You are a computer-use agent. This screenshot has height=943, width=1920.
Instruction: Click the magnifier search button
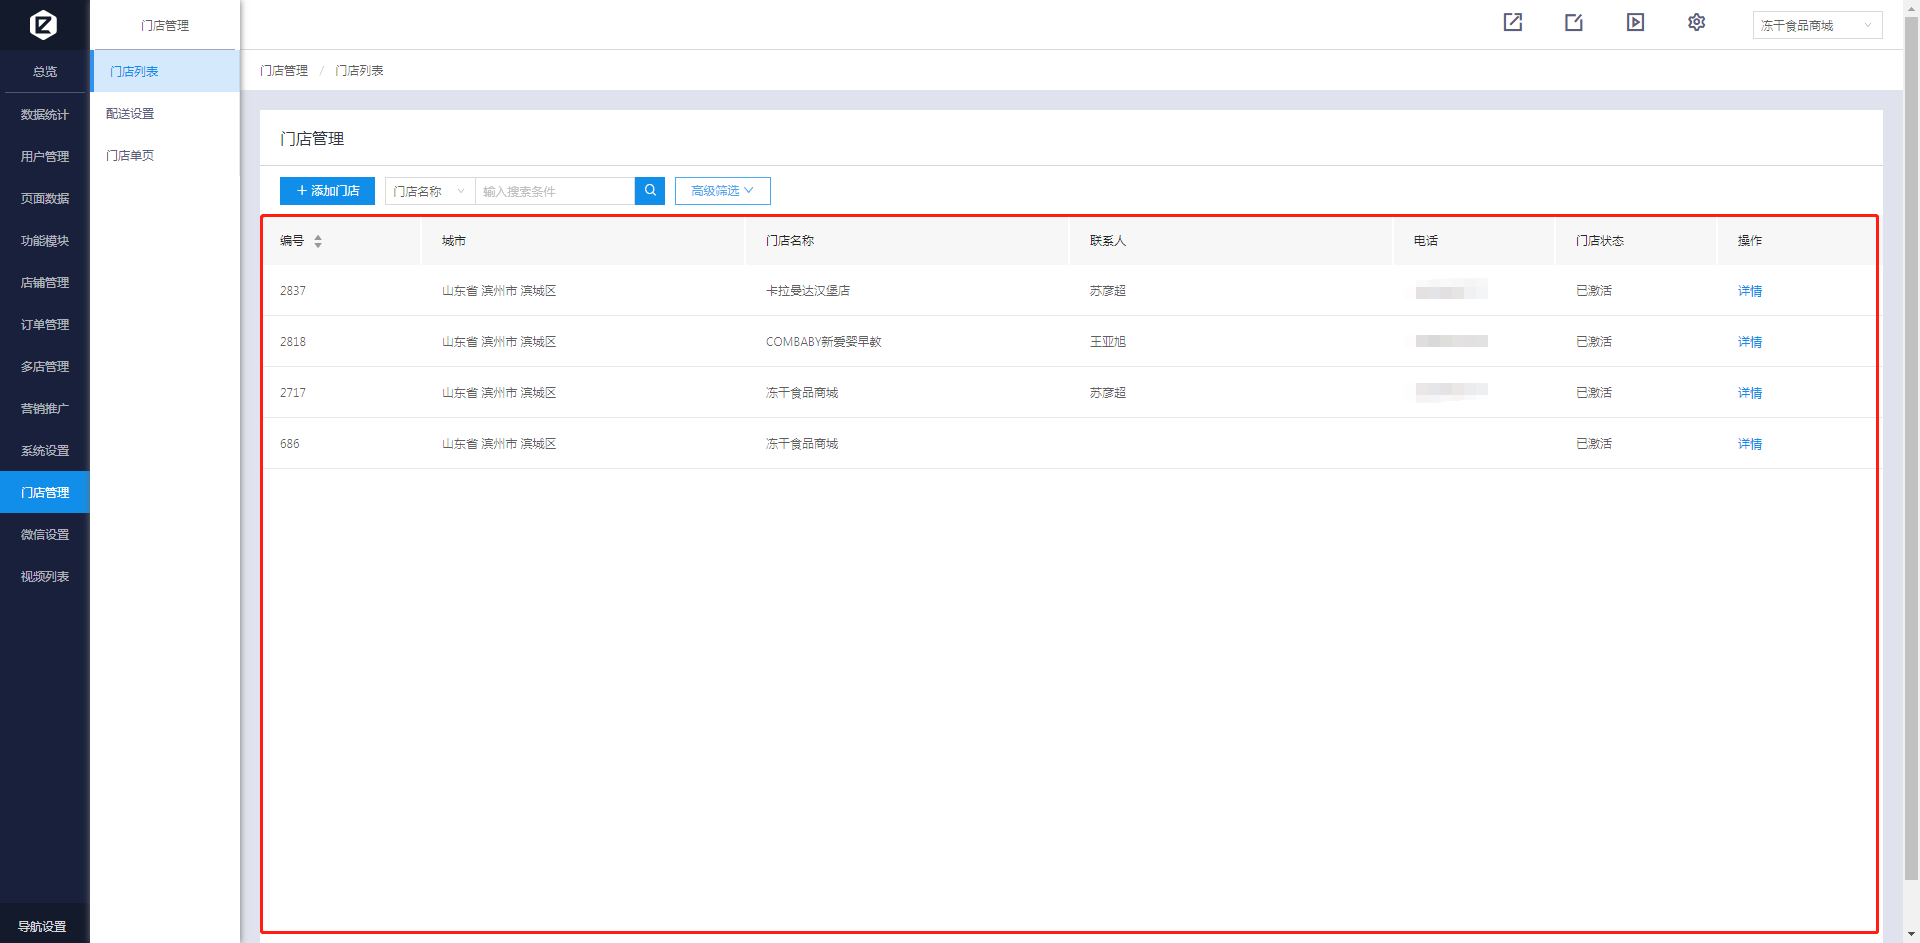[650, 191]
